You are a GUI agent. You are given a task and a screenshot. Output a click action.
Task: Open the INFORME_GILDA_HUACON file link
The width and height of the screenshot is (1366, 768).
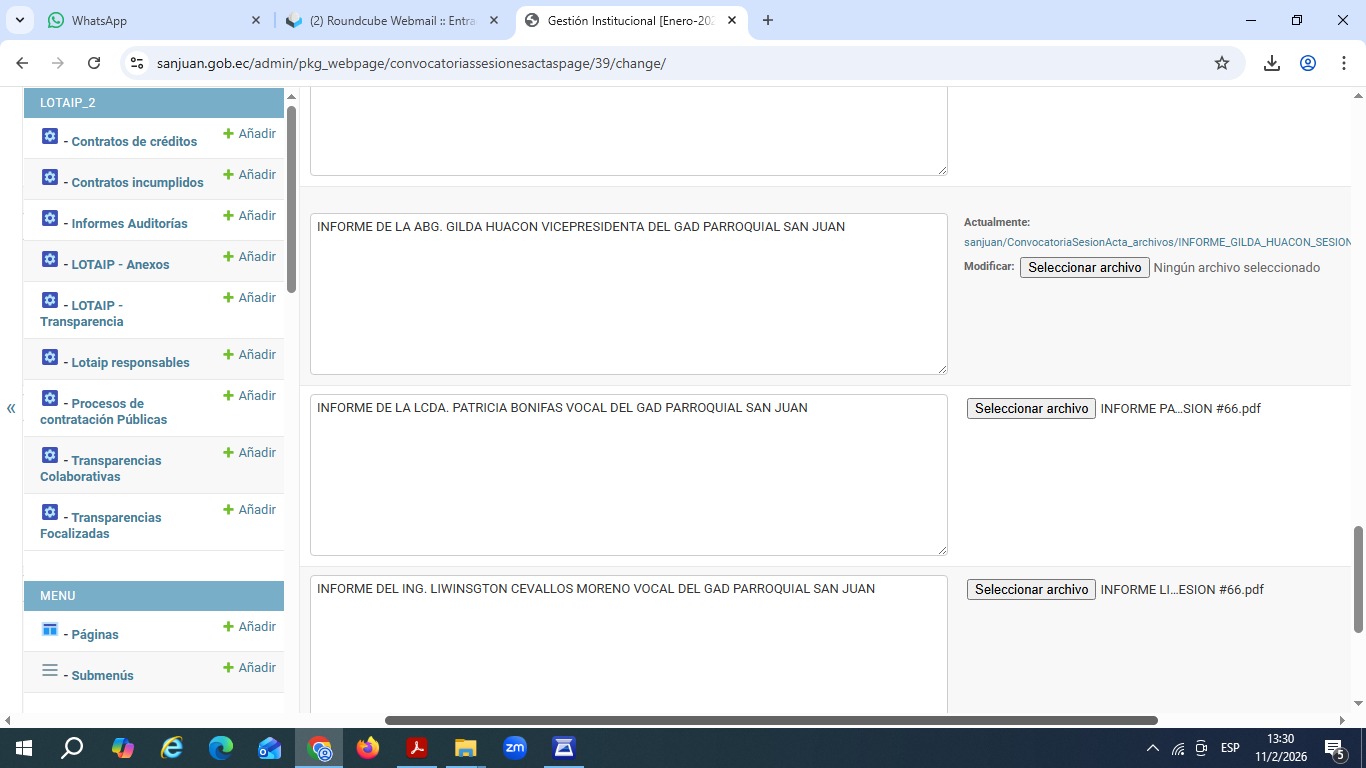tap(1157, 242)
